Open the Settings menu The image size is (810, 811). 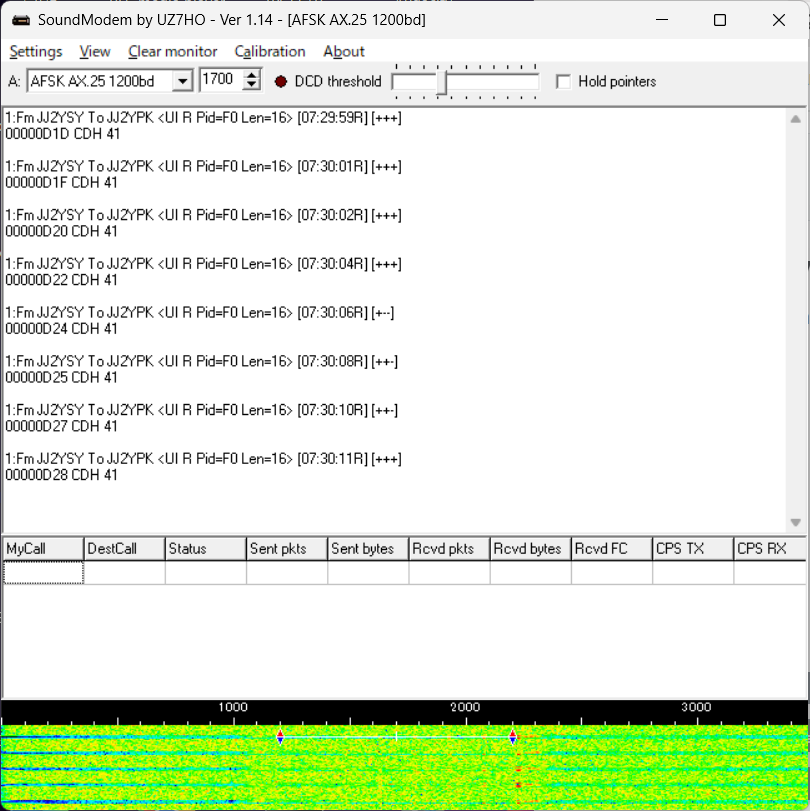(x=36, y=52)
